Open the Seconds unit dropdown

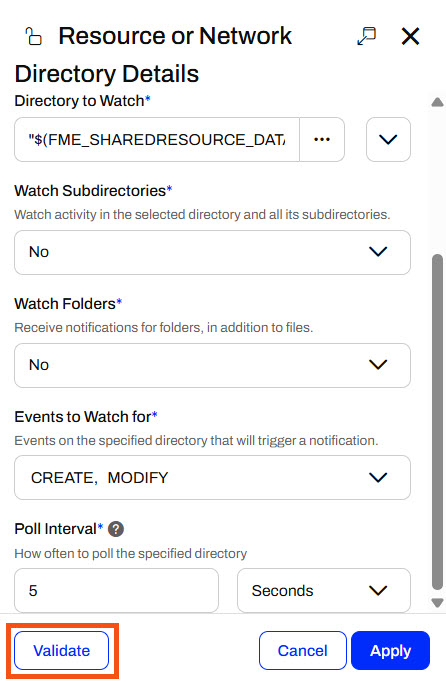(x=324, y=591)
